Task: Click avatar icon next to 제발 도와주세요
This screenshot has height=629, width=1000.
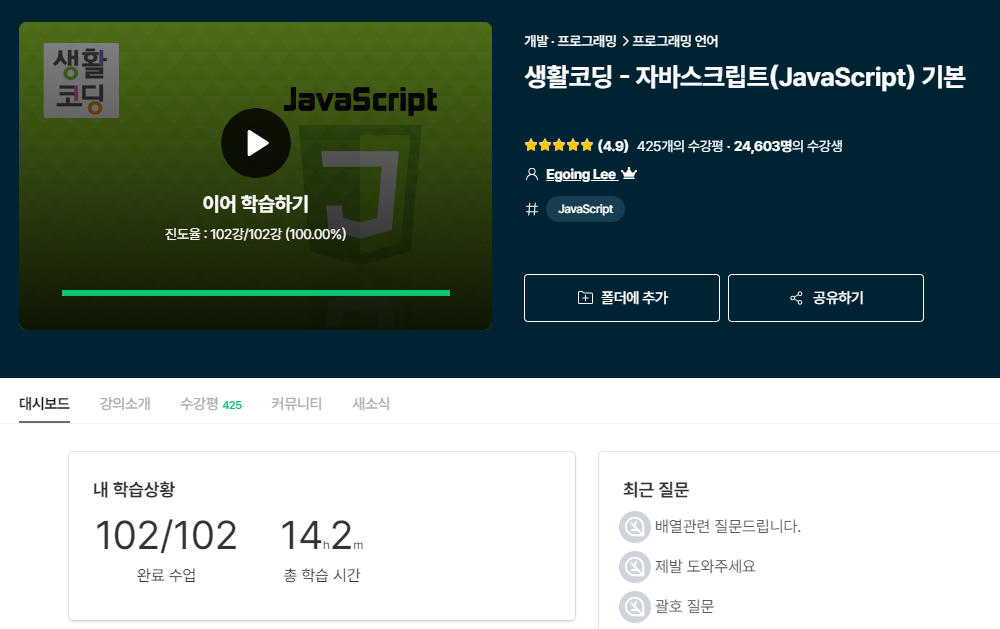Action: point(635,566)
